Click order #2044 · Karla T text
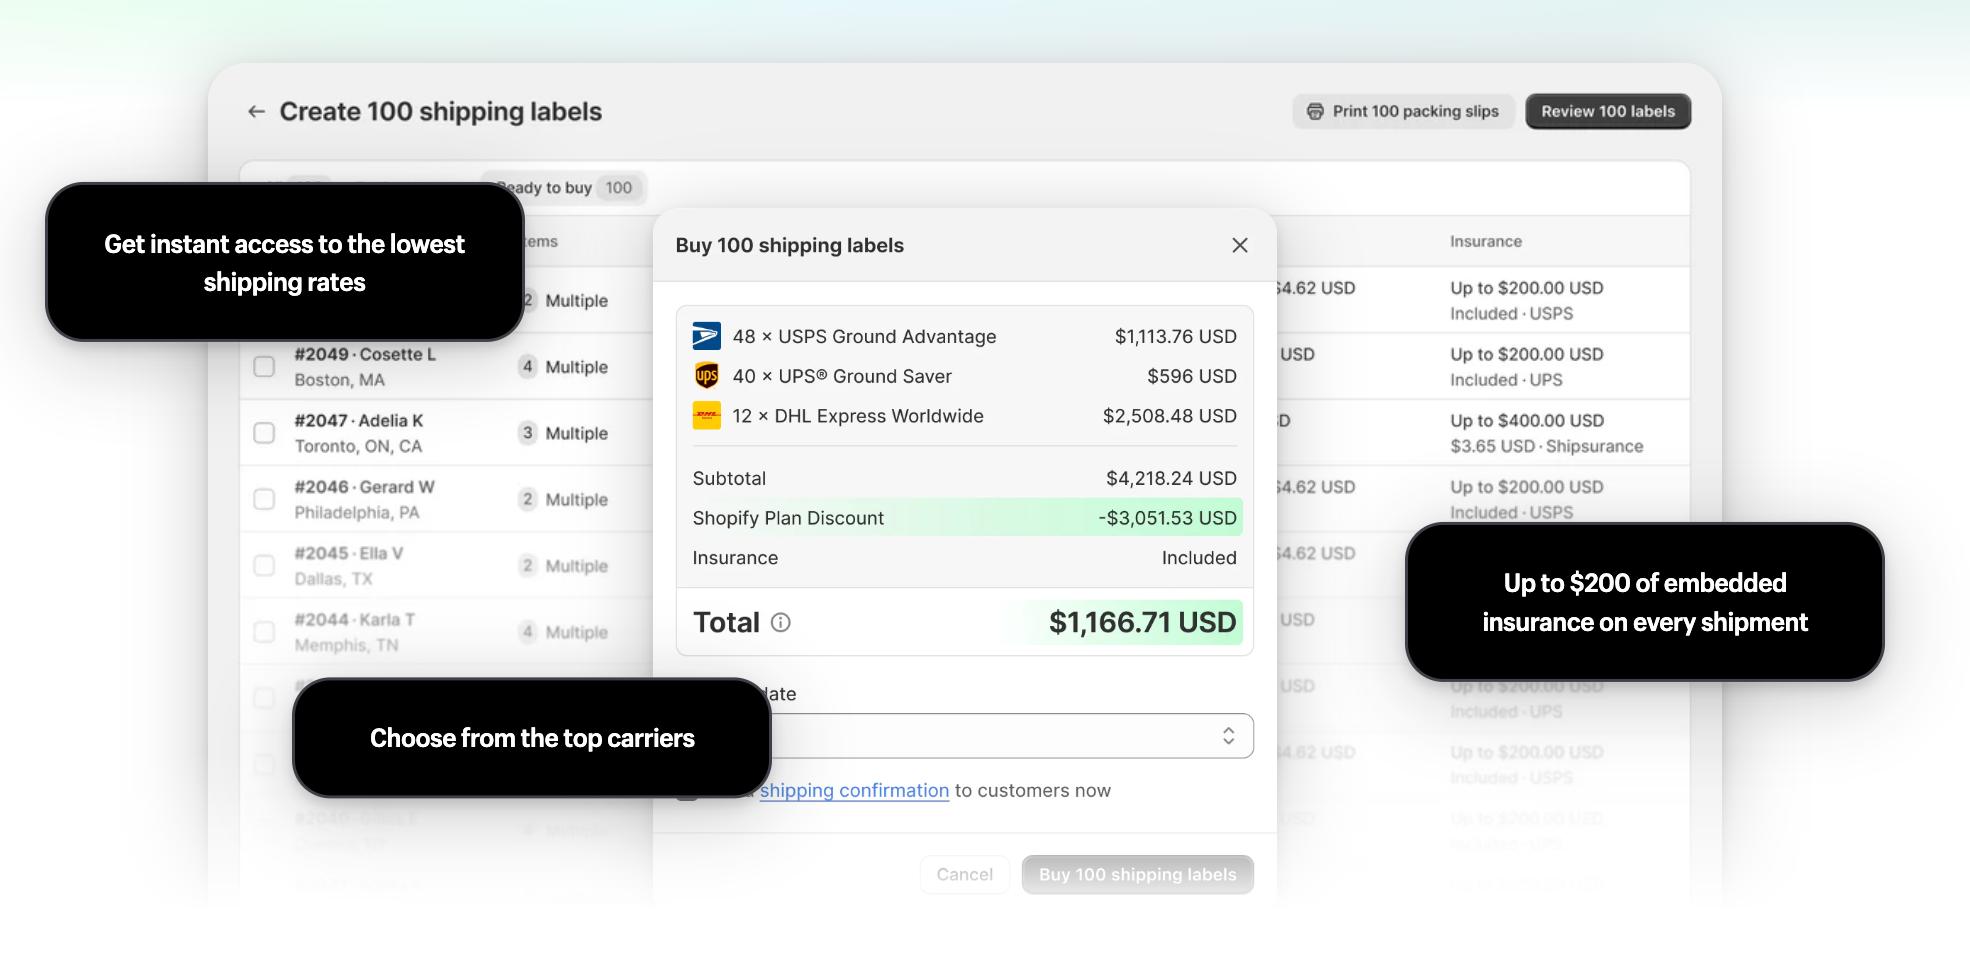 click(x=355, y=619)
